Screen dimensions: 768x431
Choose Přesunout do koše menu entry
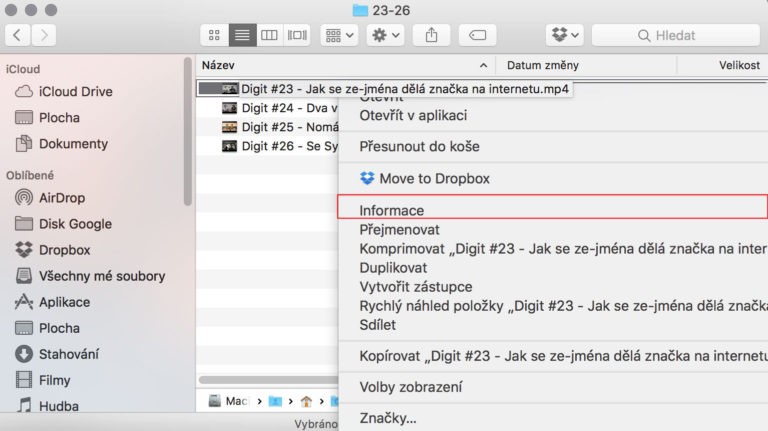[419, 146]
